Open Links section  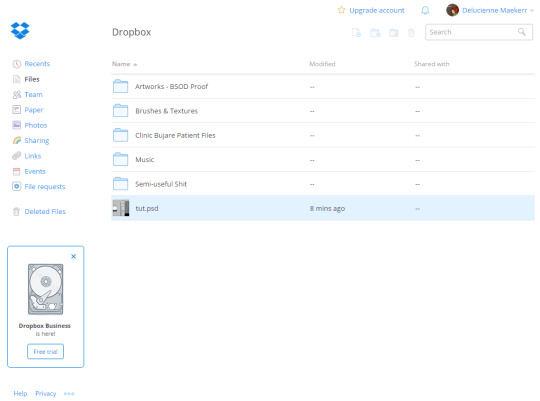click(x=33, y=156)
